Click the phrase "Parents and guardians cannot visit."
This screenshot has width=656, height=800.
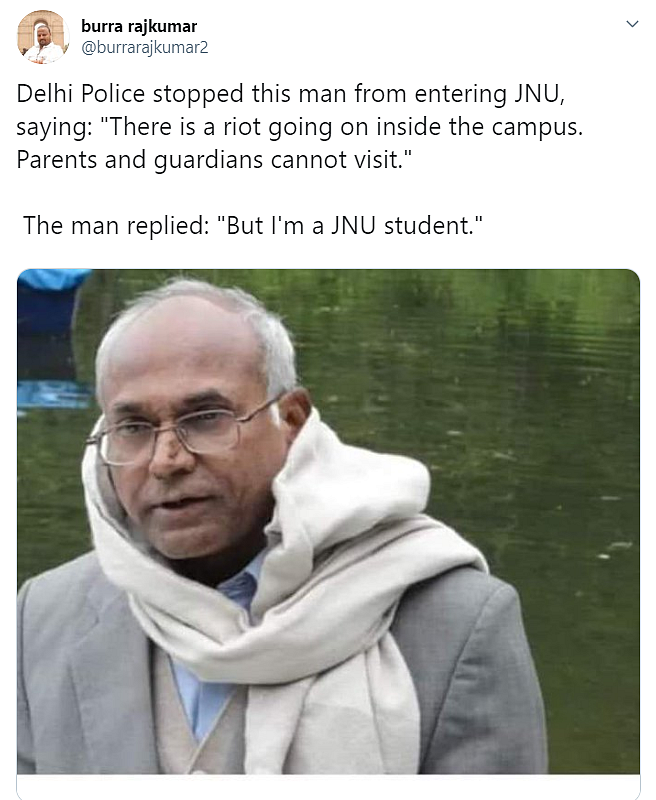214,160
